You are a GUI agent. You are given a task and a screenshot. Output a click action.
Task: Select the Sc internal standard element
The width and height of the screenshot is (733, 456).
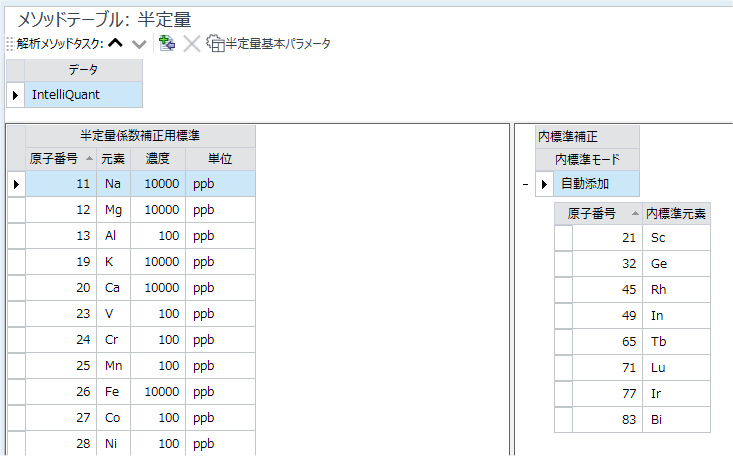pos(676,238)
